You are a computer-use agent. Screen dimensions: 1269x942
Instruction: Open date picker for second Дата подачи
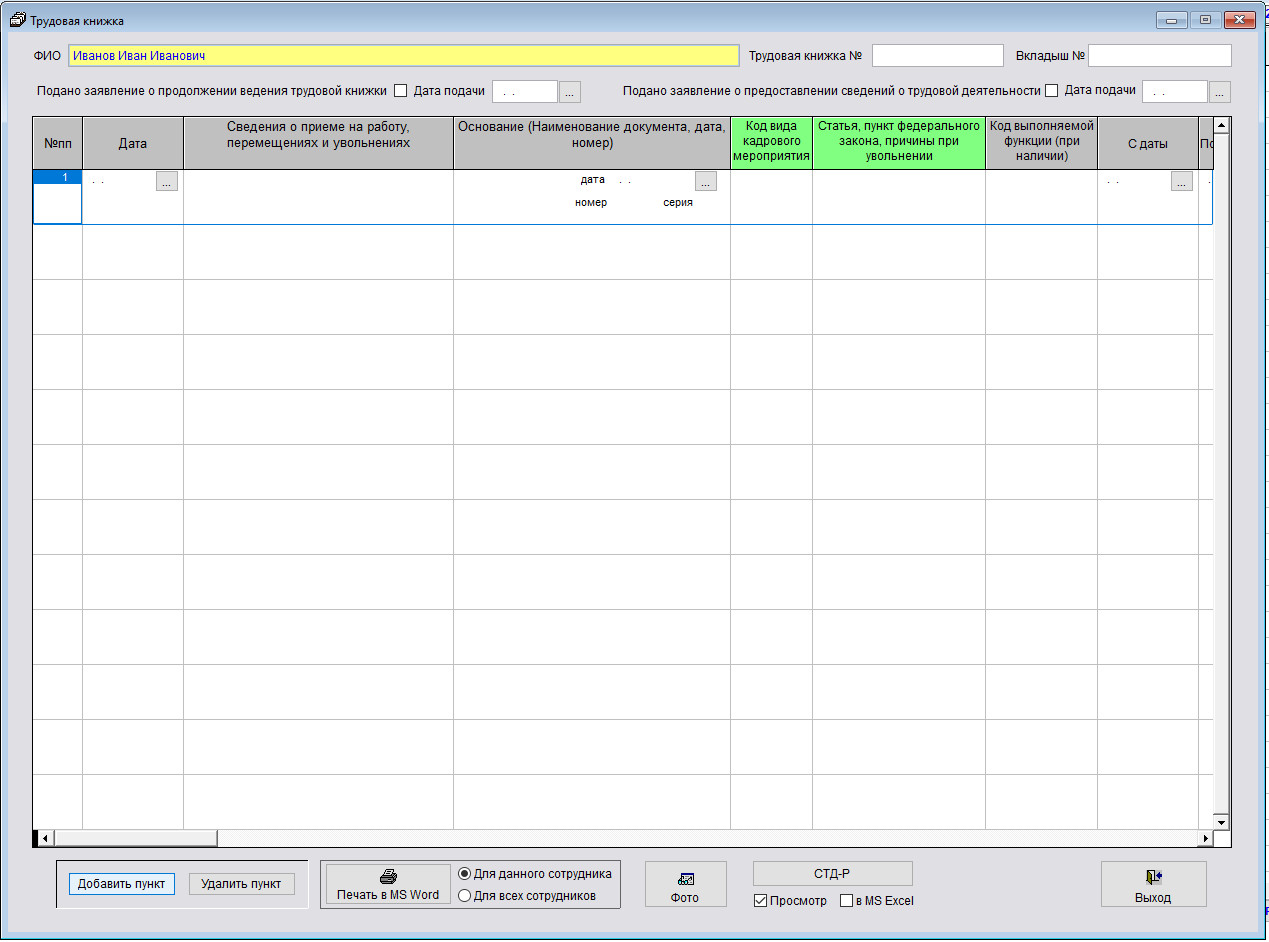click(1220, 92)
